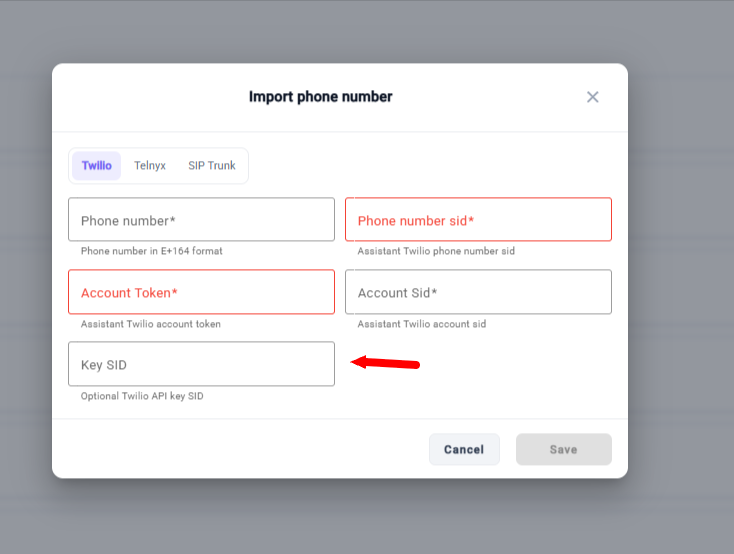734x554 pixels.
Task: Click the red arrow annotation
Action: (385, 363)
